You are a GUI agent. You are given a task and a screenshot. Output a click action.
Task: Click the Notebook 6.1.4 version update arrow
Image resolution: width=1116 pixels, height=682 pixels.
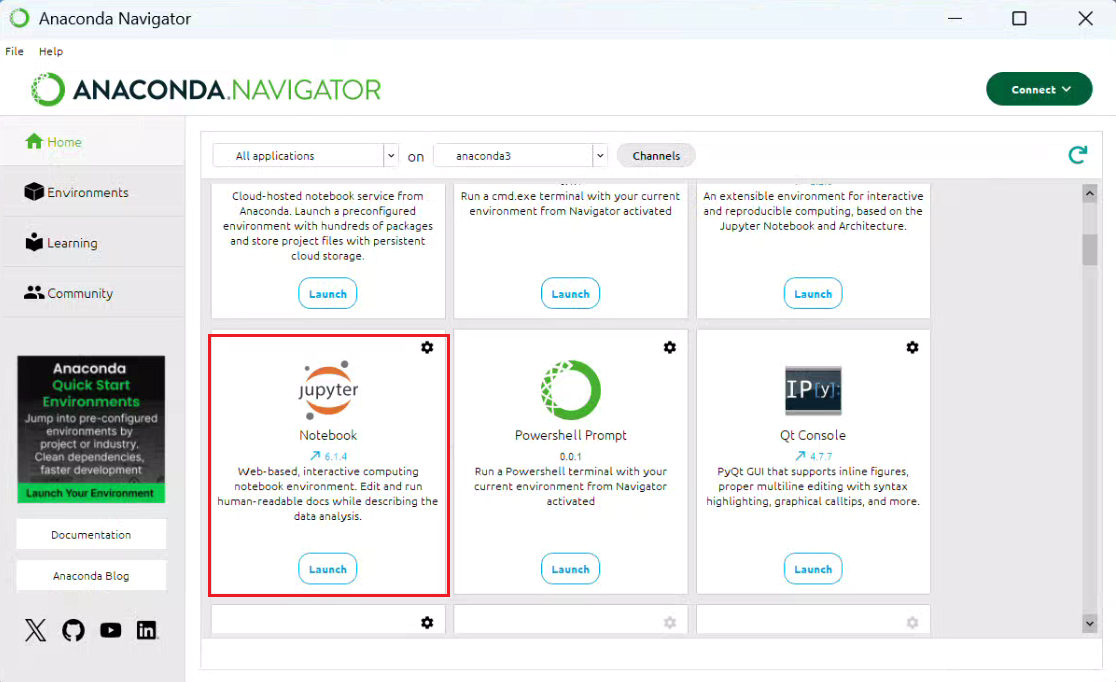(315, 456)
